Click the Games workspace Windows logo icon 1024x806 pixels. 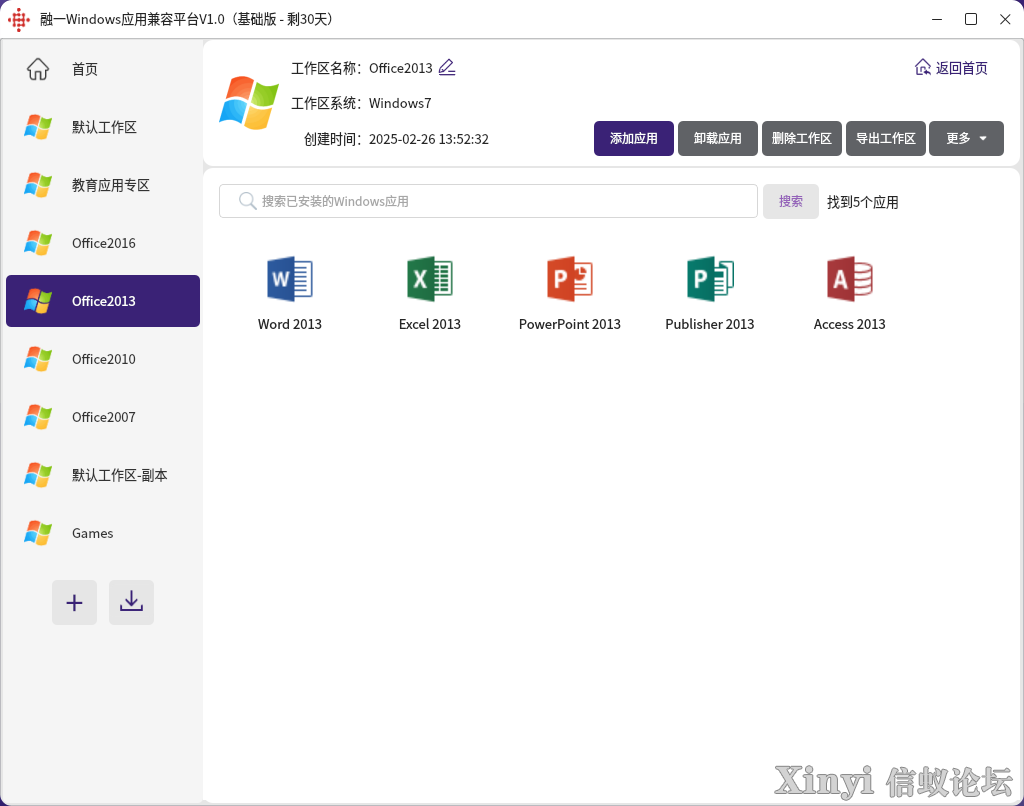(38, 533)
